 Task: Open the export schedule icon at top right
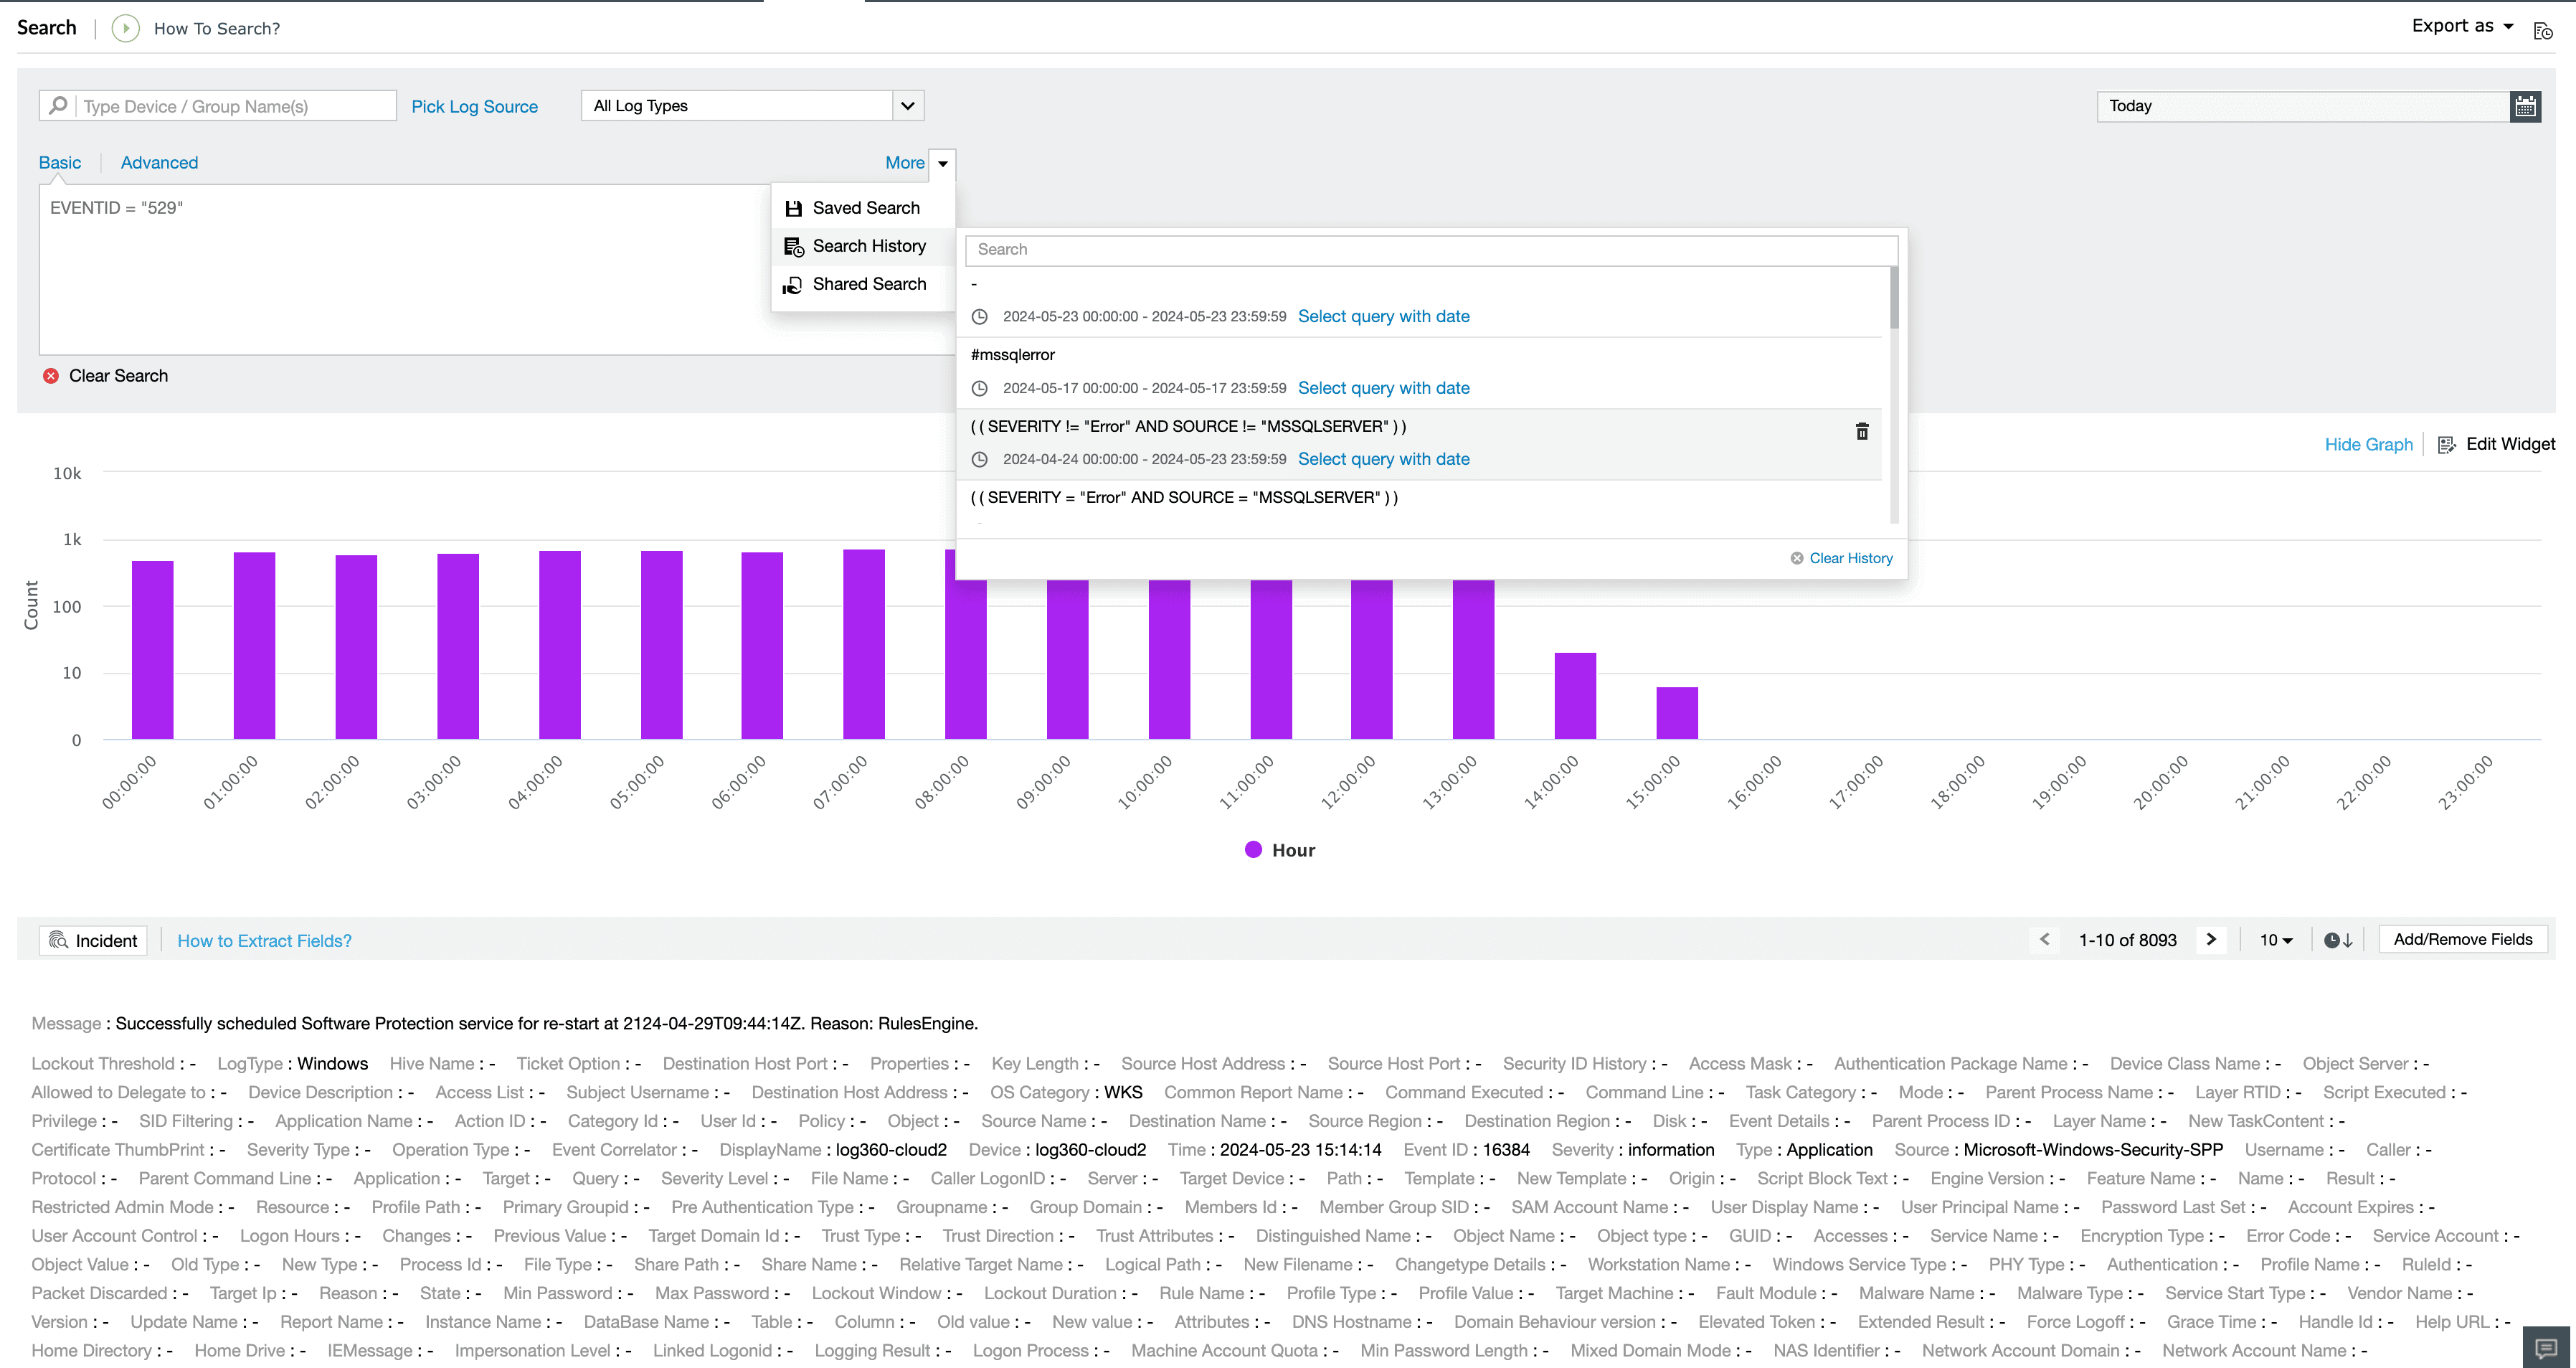click(2543, 30)
